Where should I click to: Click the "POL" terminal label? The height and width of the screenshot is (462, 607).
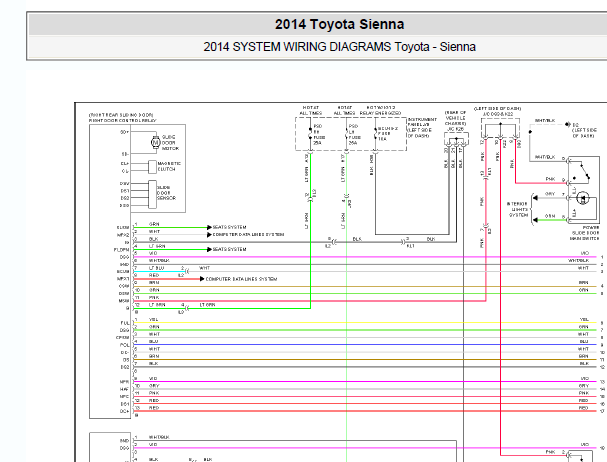click(x=124, y=345)
